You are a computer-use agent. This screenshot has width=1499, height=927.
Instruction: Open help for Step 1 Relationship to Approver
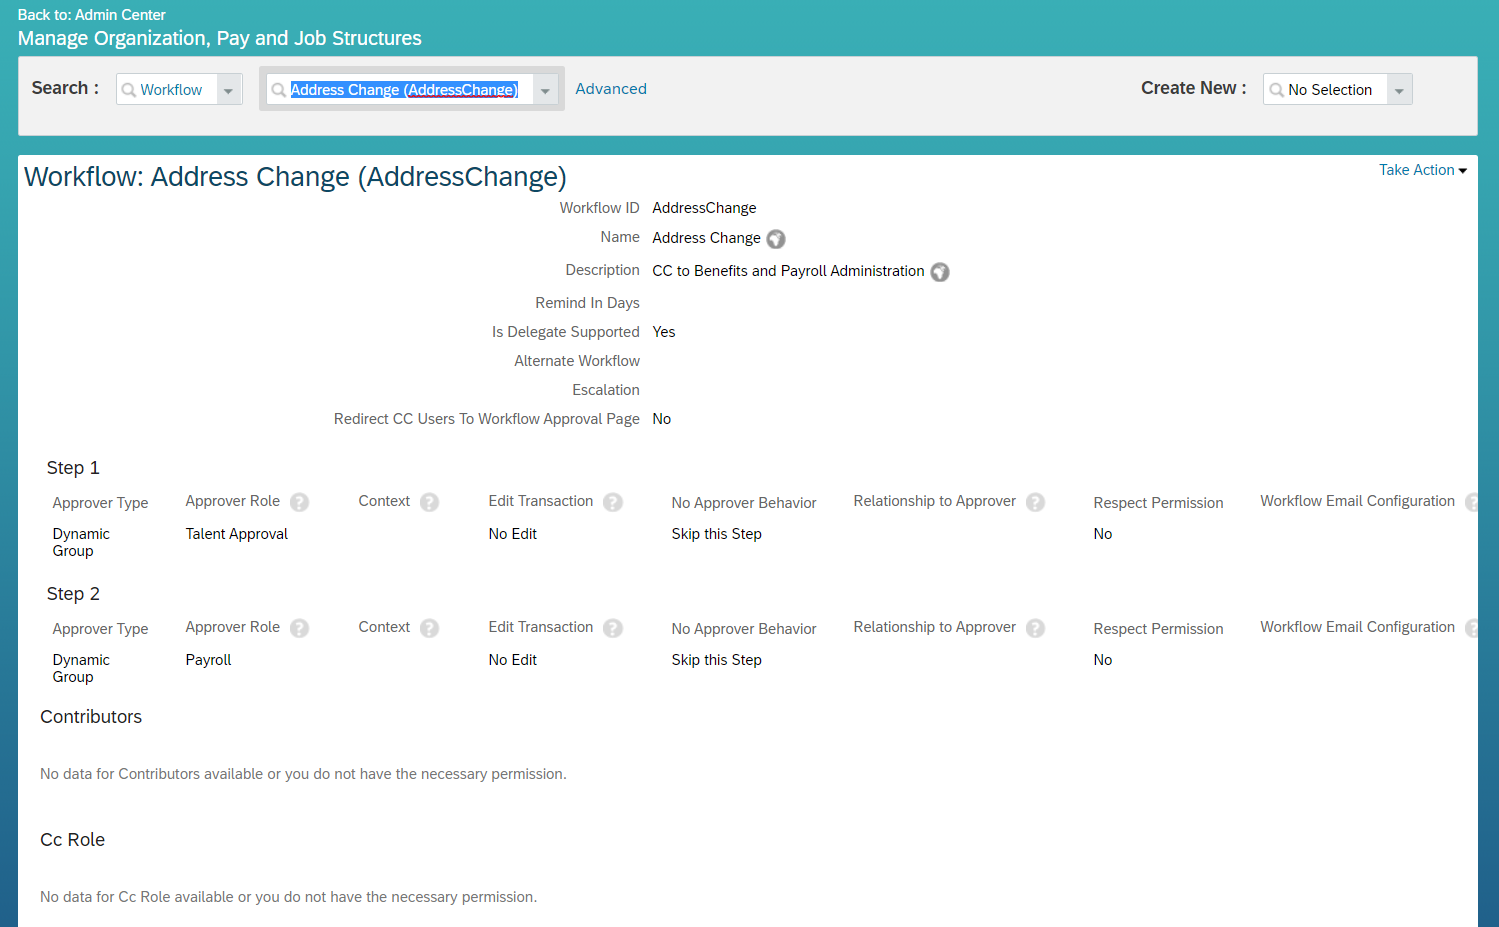pyautogui.click(x=1035, y=501)
